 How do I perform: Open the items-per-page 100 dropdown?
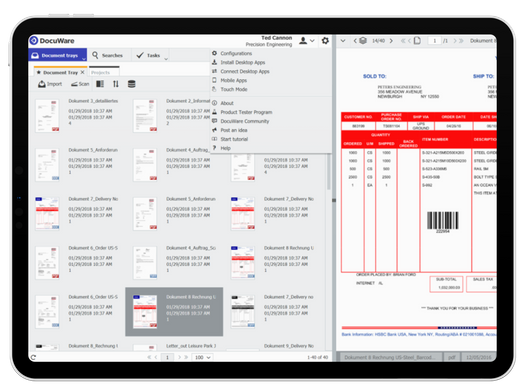tap(202, 357)
